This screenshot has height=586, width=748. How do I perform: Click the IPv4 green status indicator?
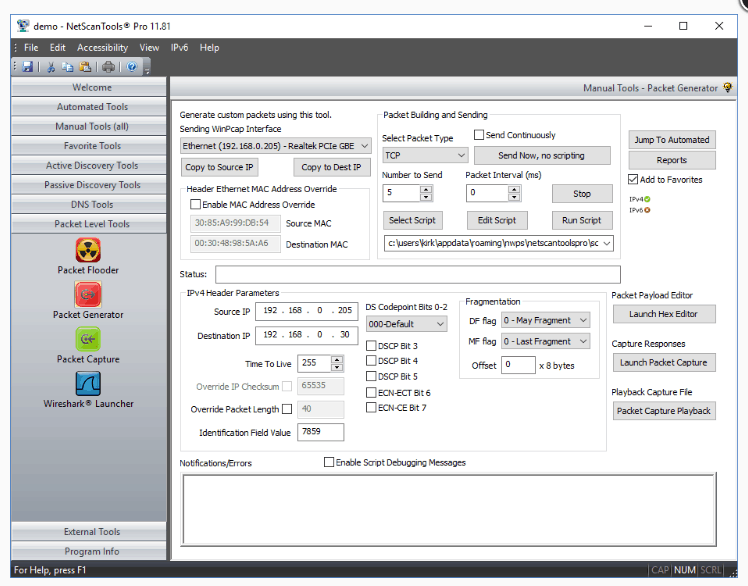[x=647, y=199]
